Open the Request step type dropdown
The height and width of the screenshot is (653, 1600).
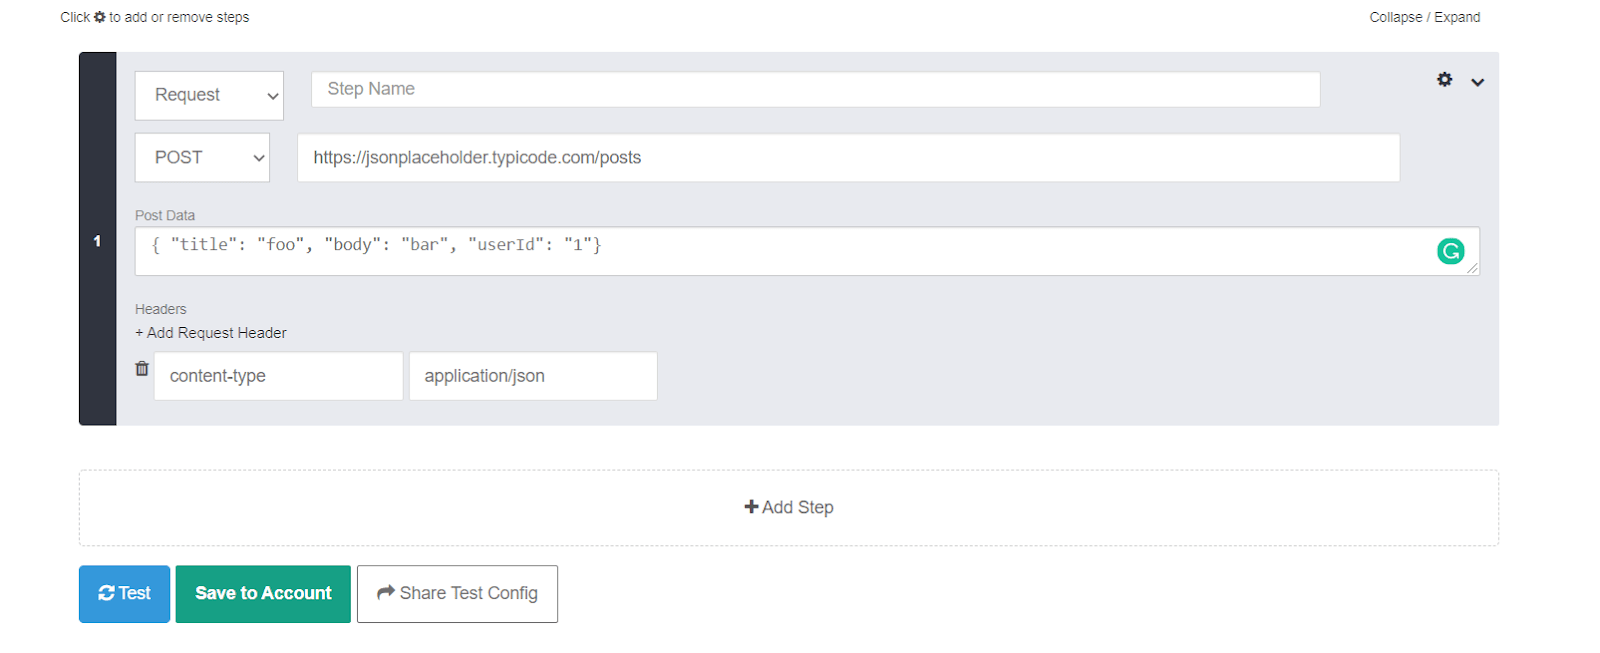209,95
